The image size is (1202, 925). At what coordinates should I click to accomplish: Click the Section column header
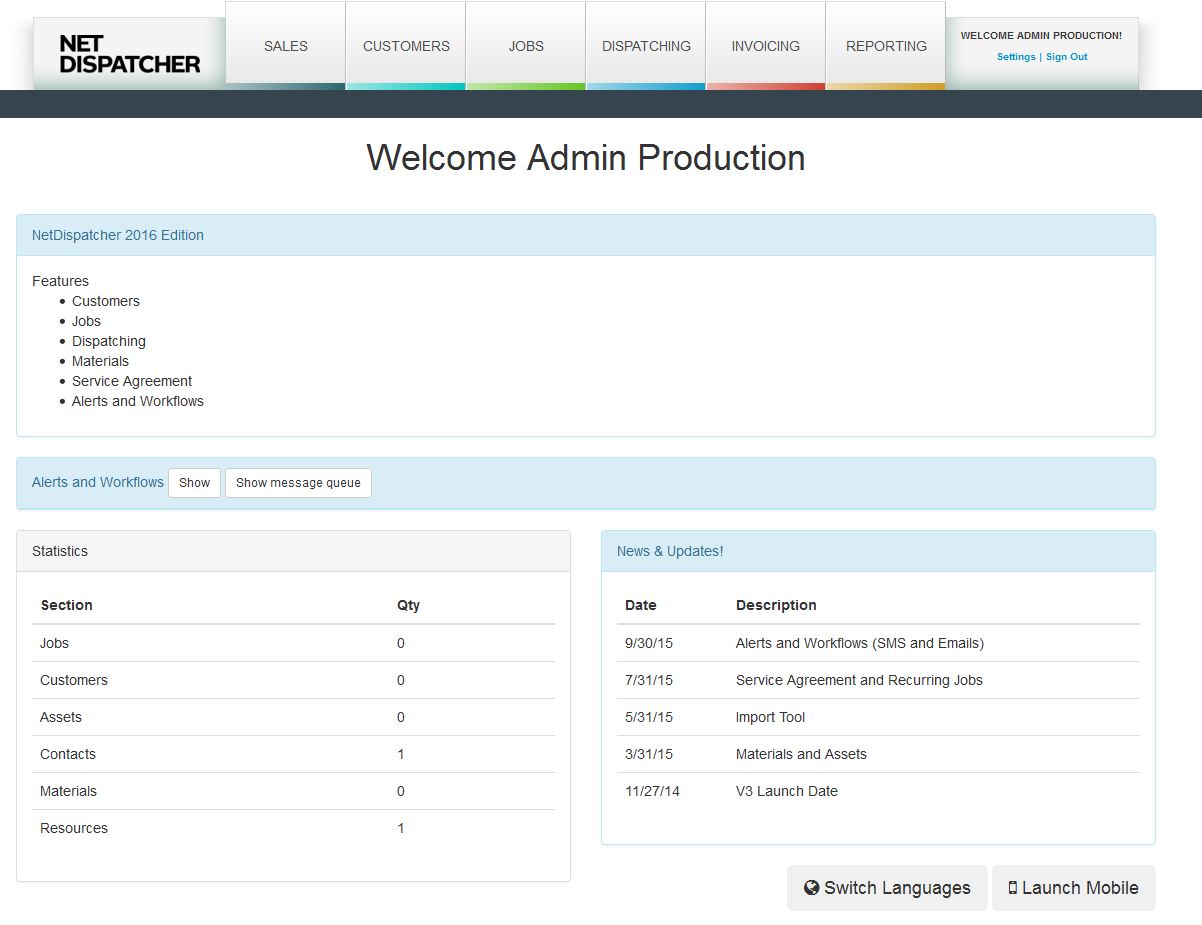point(66,605)
